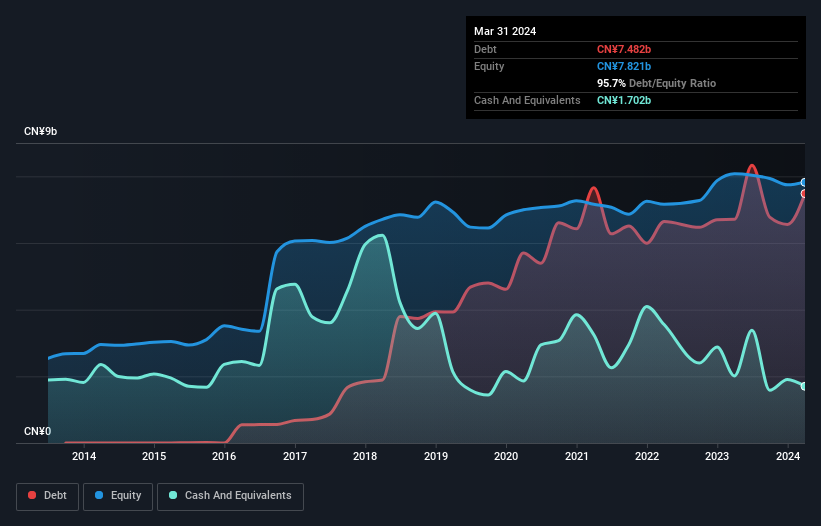This screenshot has height=526, width=821.
Task: Click the 2022 x-axis label
Action: (x=647, y=456)
